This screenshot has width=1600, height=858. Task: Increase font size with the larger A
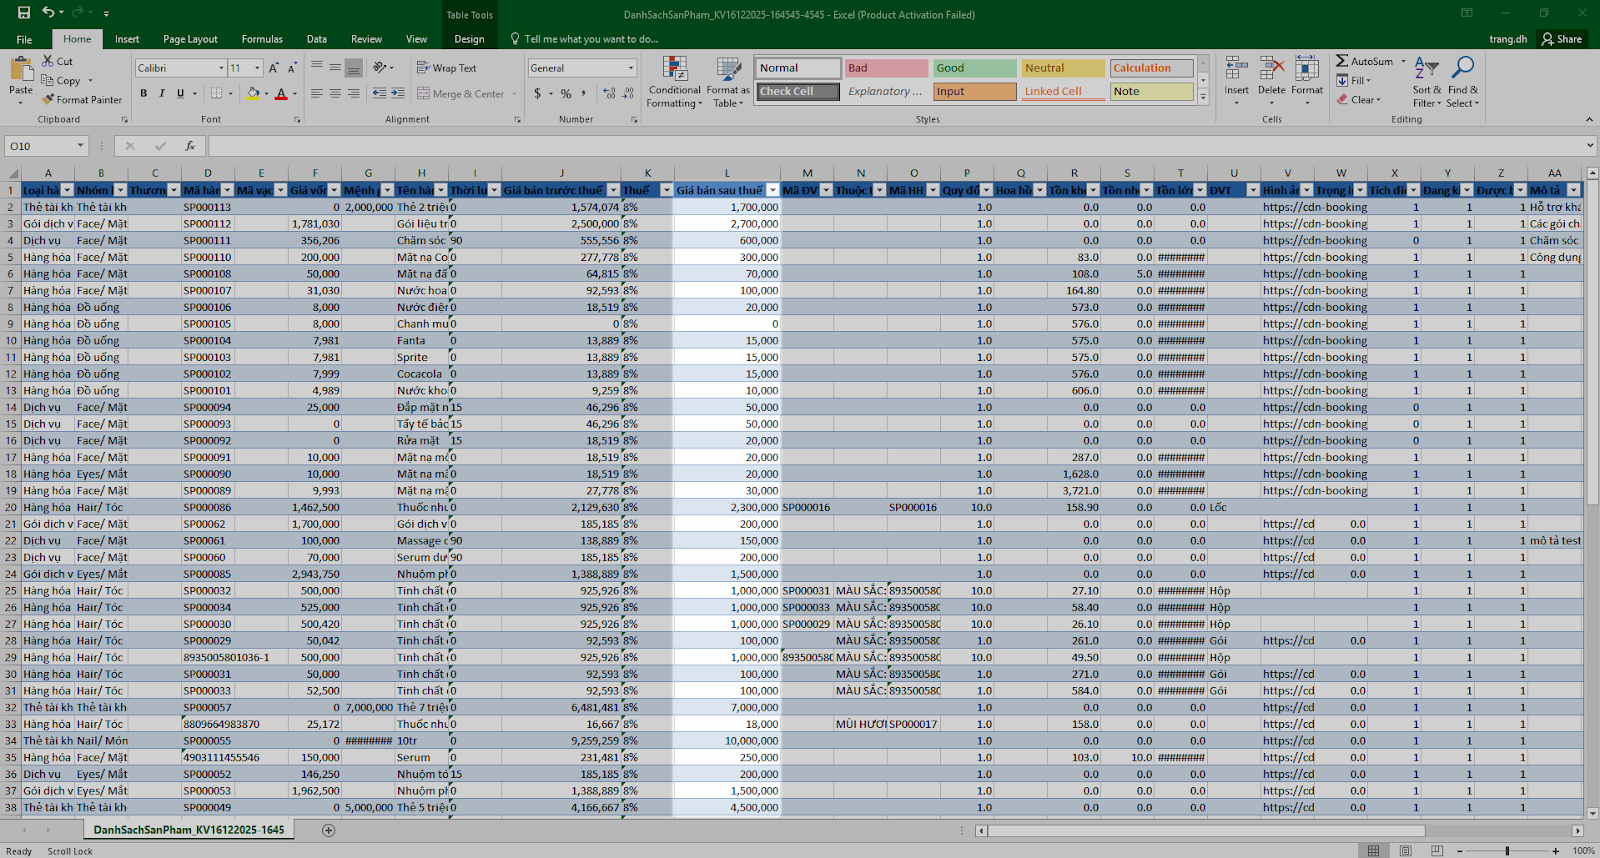click(276, 68)
